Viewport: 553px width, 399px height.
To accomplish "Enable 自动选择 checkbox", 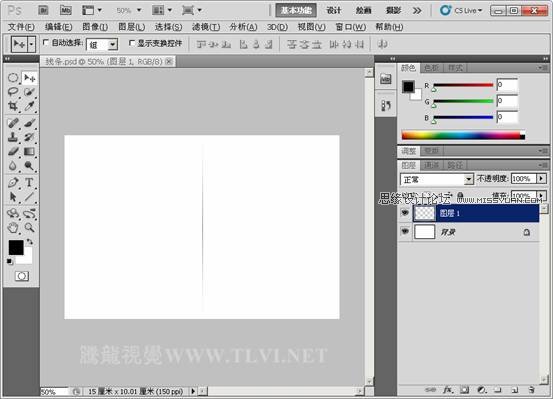I will click(46, 43).
